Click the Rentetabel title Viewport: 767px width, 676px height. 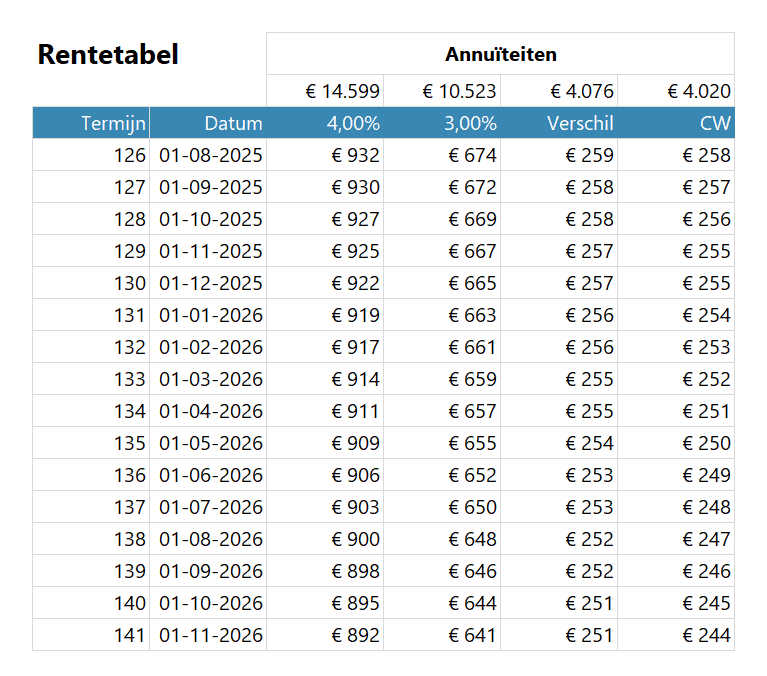point(108,55)
